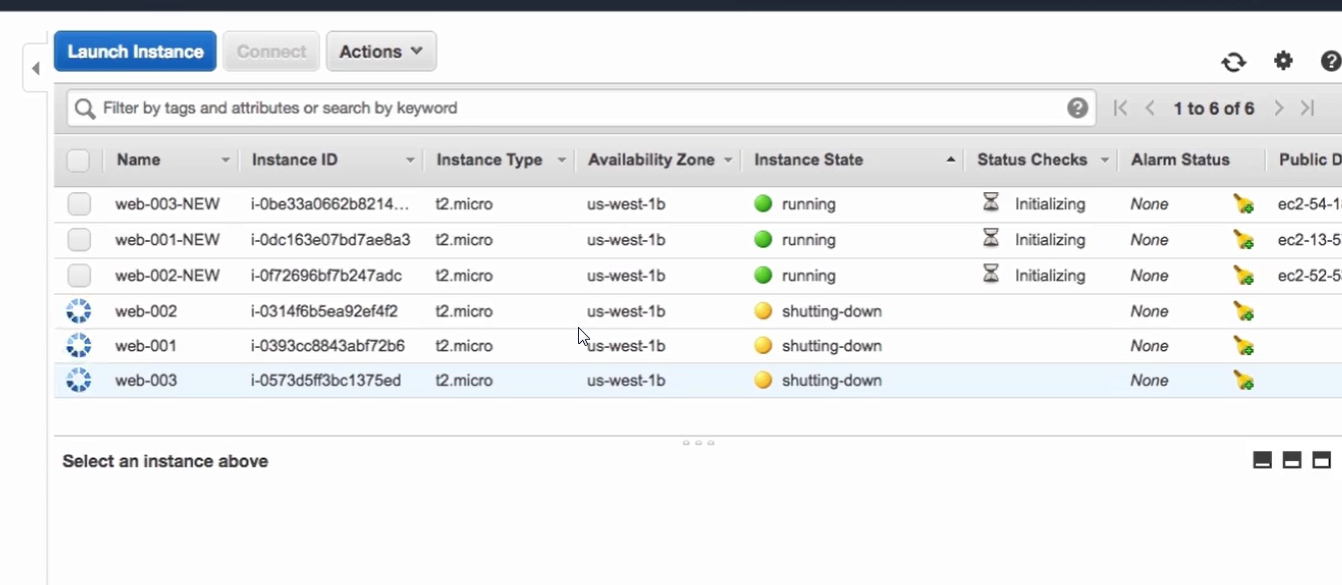Open the Actions dropdown menu
The width and height of the screenshot is (1342, 585).
click(x=381, y=51)
